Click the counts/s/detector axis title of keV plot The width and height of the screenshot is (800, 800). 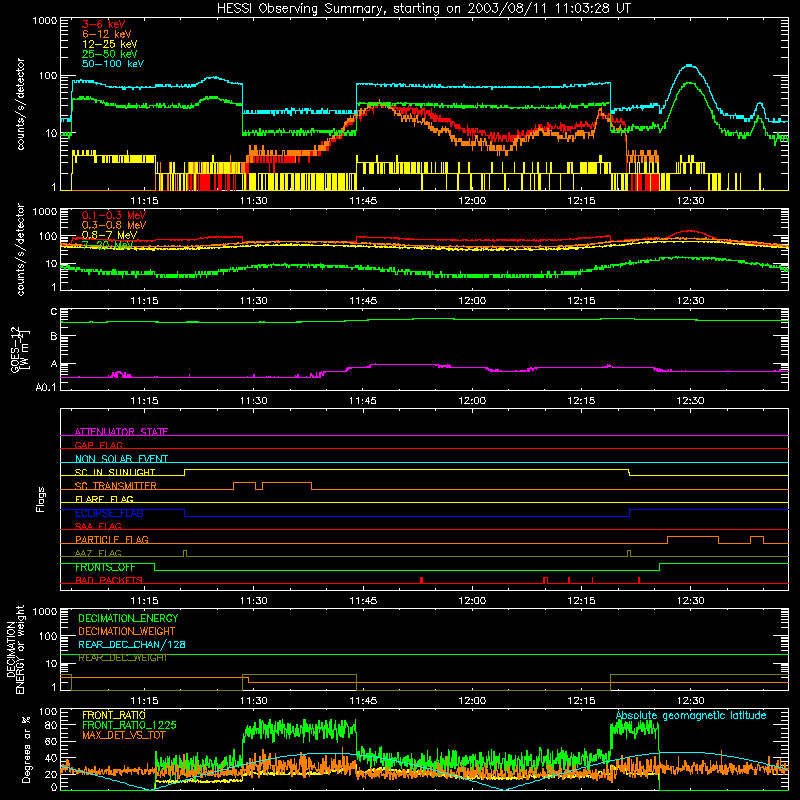pyautogui.click(x=20, y=104)
